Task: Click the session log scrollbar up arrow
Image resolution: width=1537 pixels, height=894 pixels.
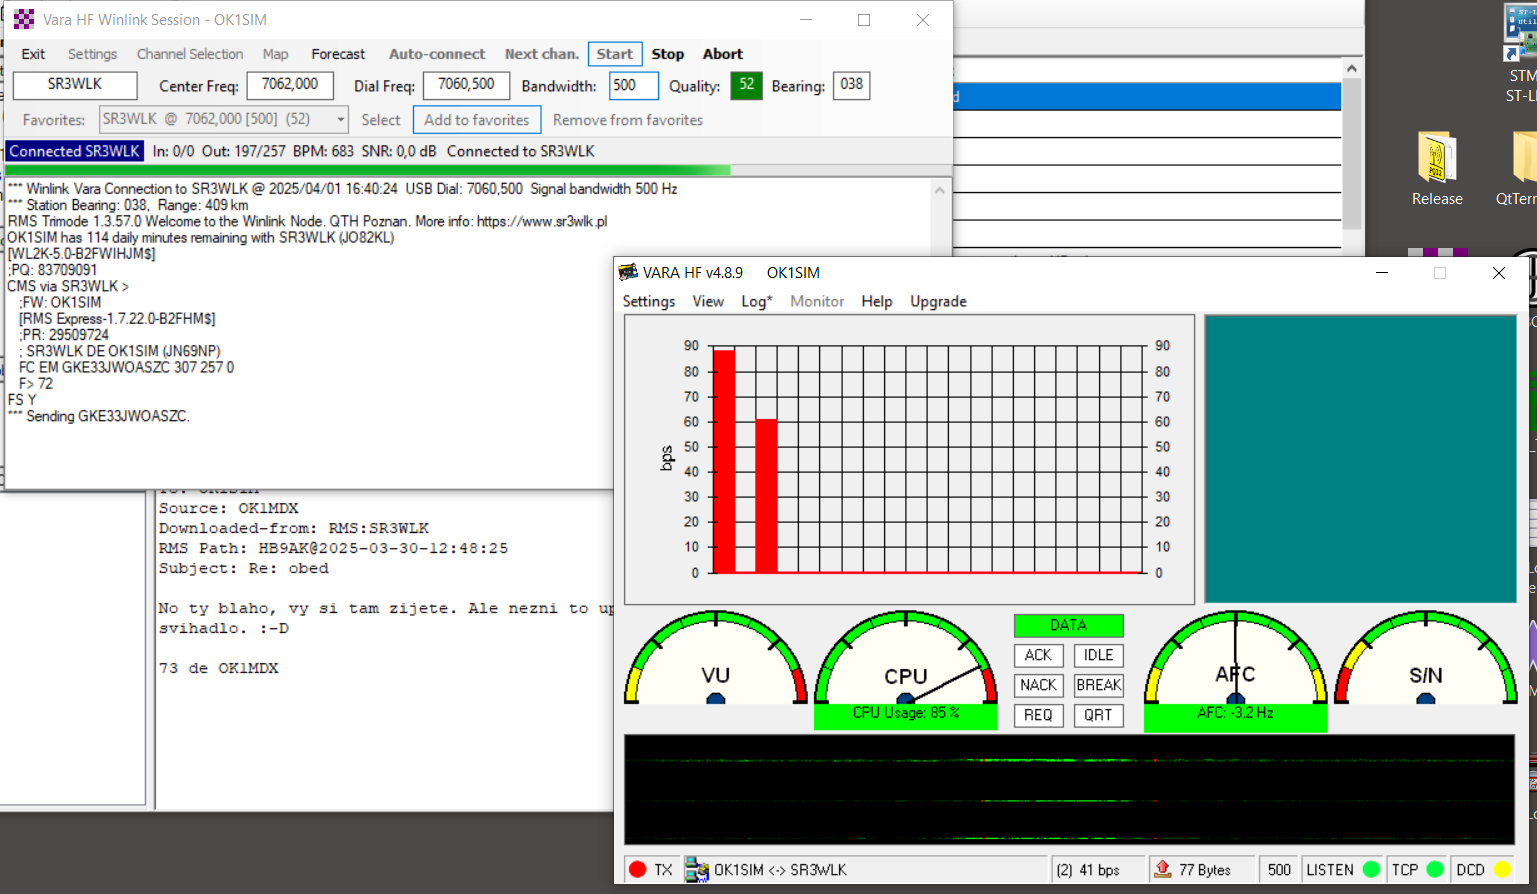Action: click(x=940, y=190)
